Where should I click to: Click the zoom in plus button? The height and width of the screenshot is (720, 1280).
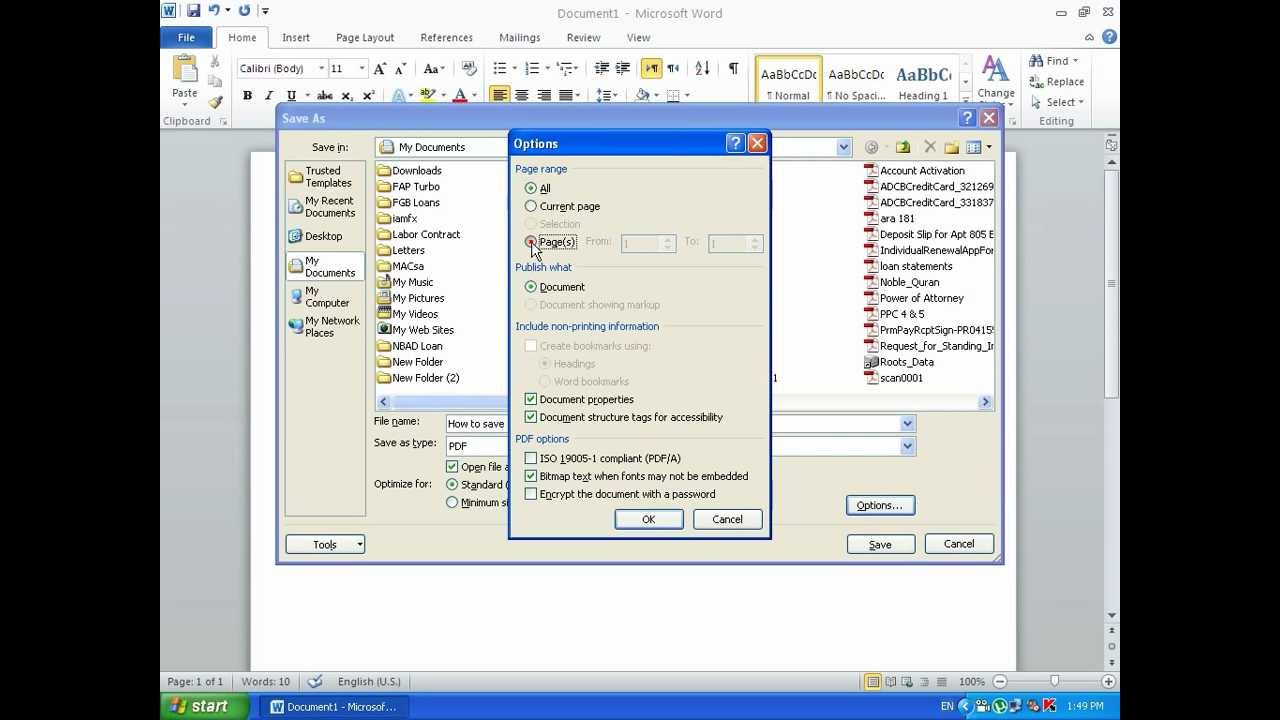click(x=1108, y=681)
